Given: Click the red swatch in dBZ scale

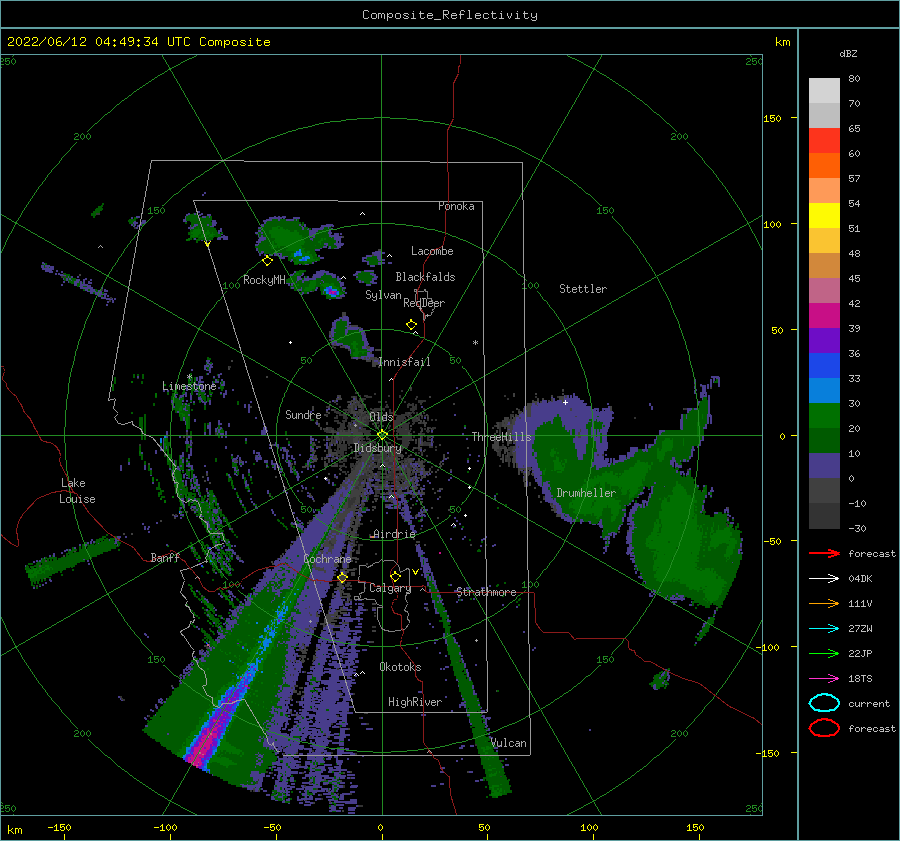Looking at the screenshot, I should tap(824, 141).
